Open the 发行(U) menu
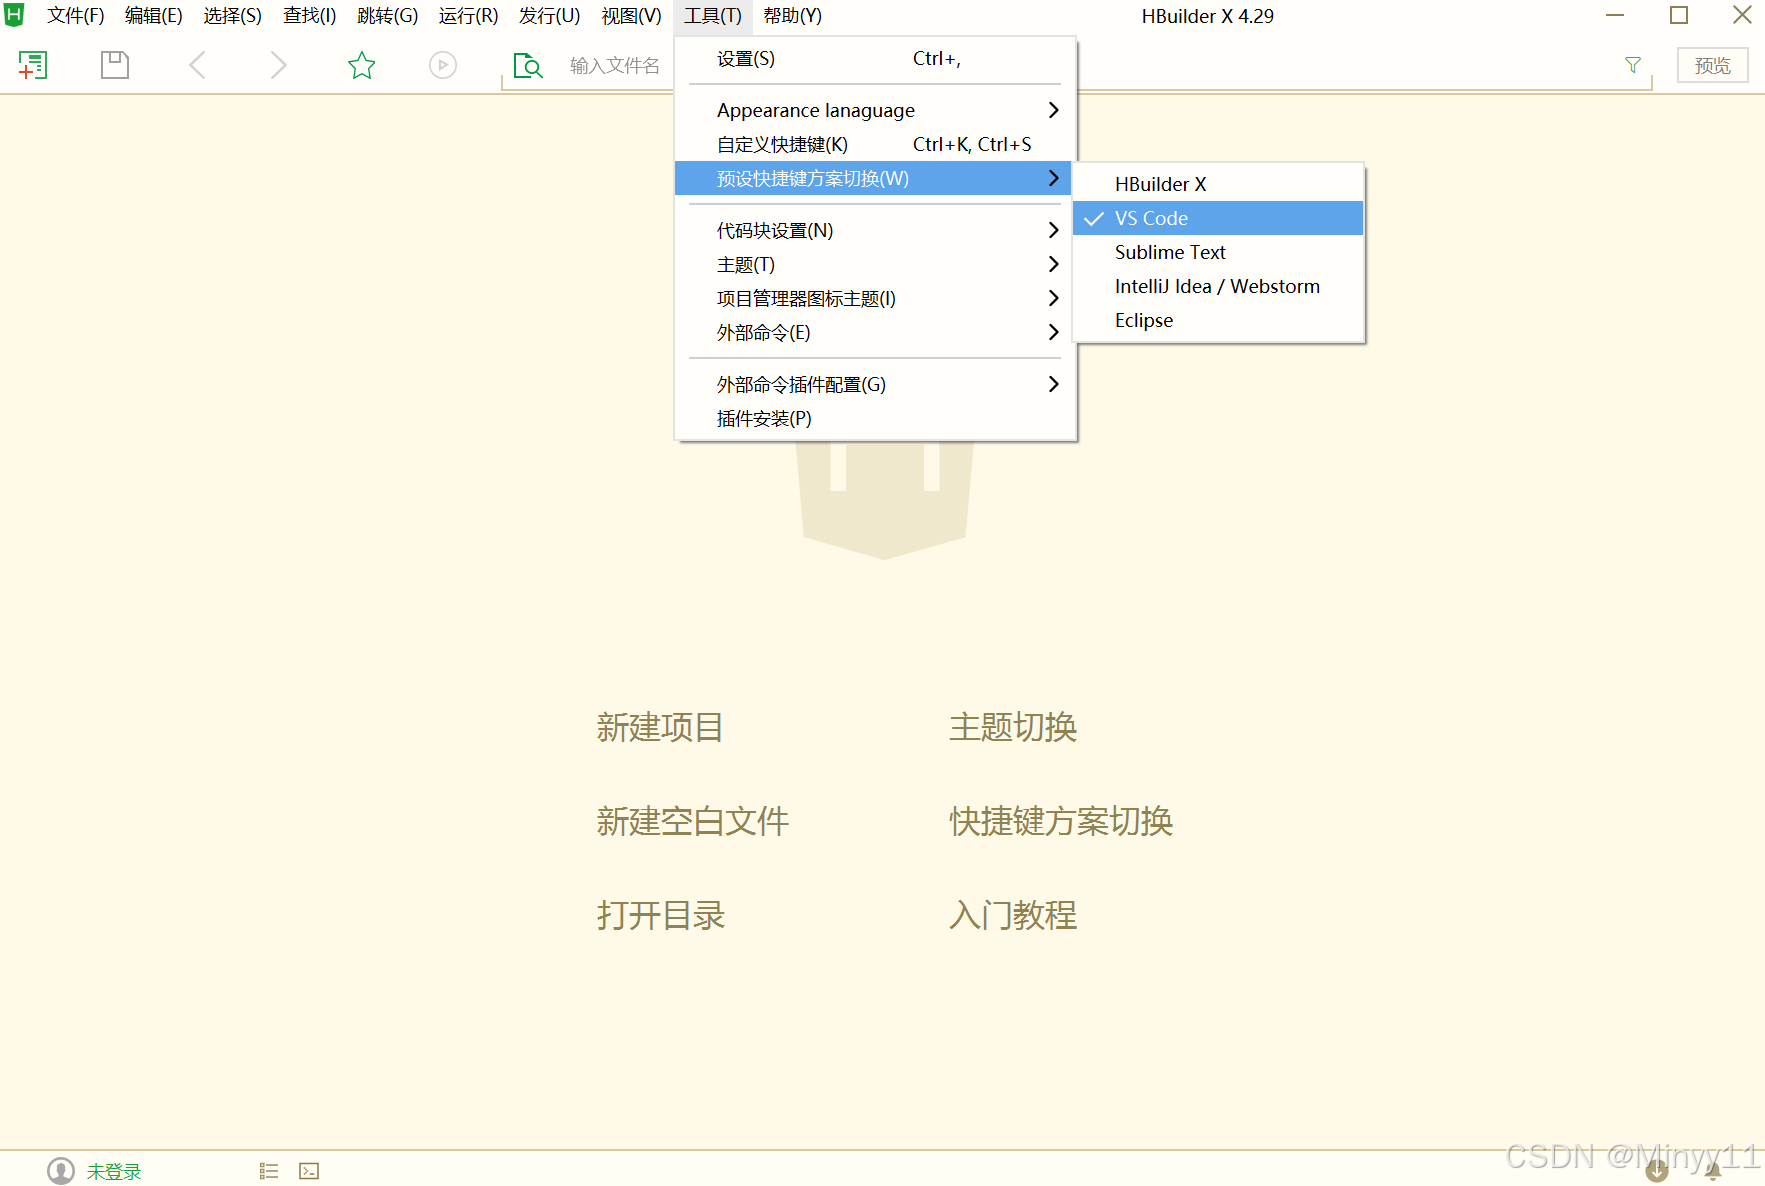The height and width of the screenshot is (1186, 1765). pos(549,16)
